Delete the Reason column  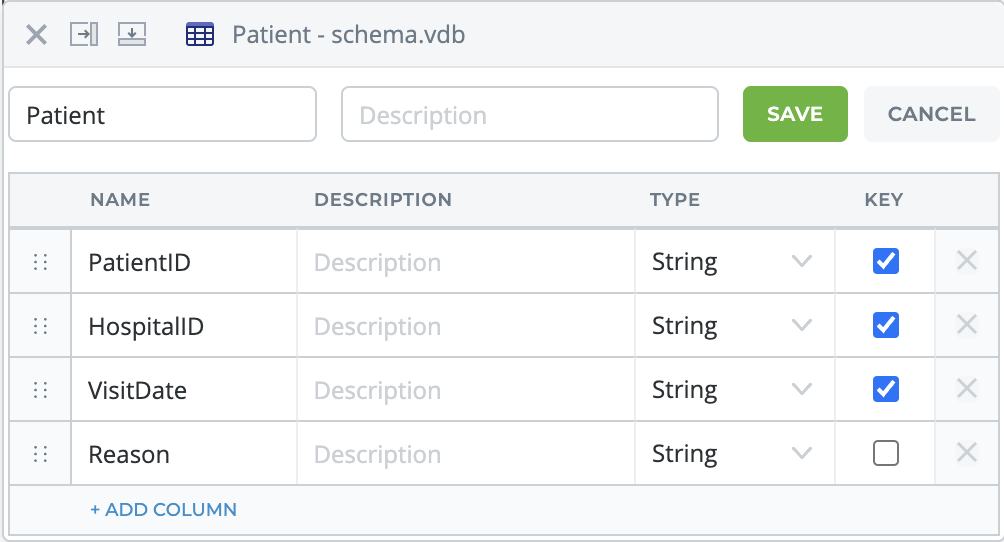966,453
